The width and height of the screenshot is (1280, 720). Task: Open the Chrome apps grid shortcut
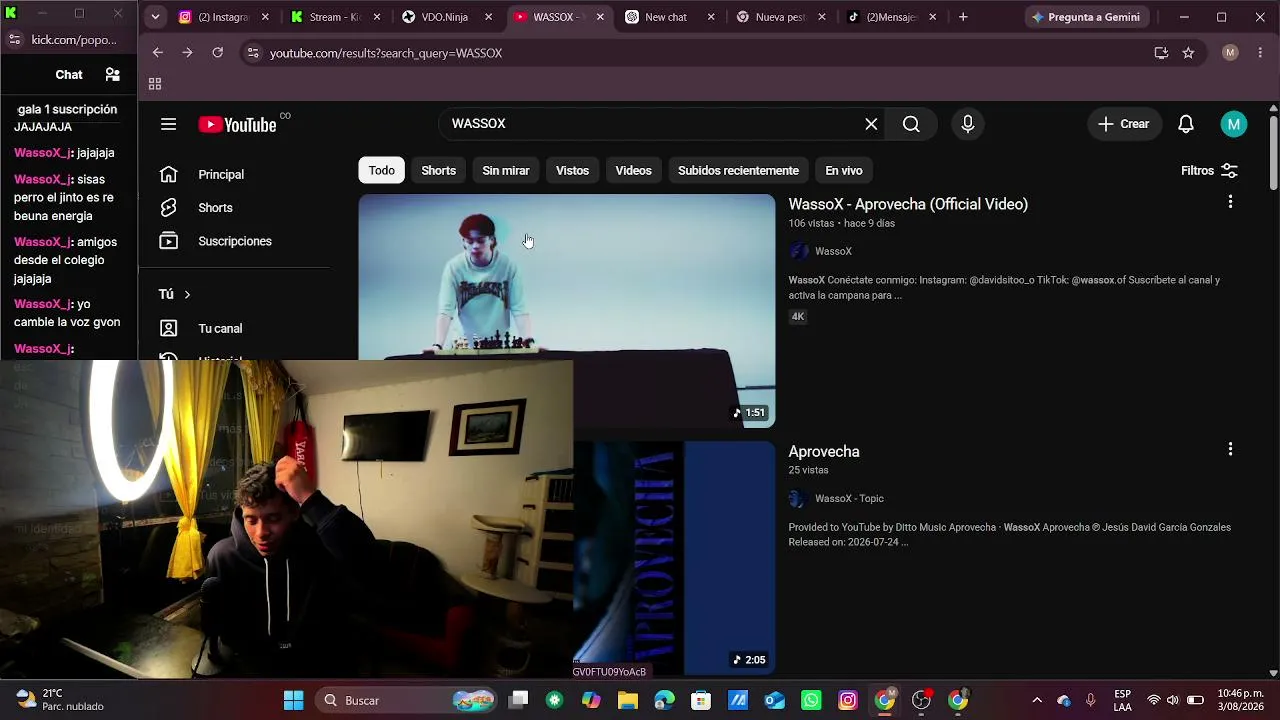[x=155, y=84]
